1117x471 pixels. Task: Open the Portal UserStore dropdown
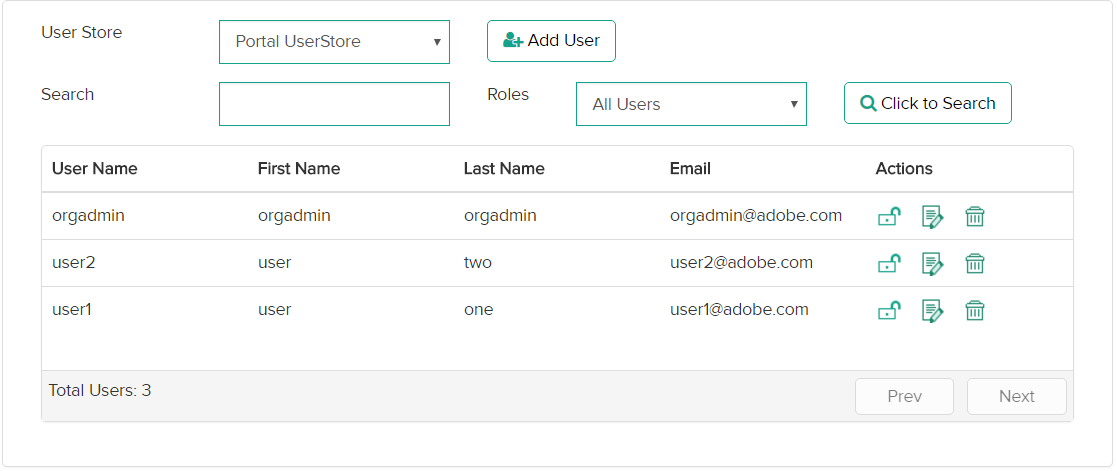point(334,42)
